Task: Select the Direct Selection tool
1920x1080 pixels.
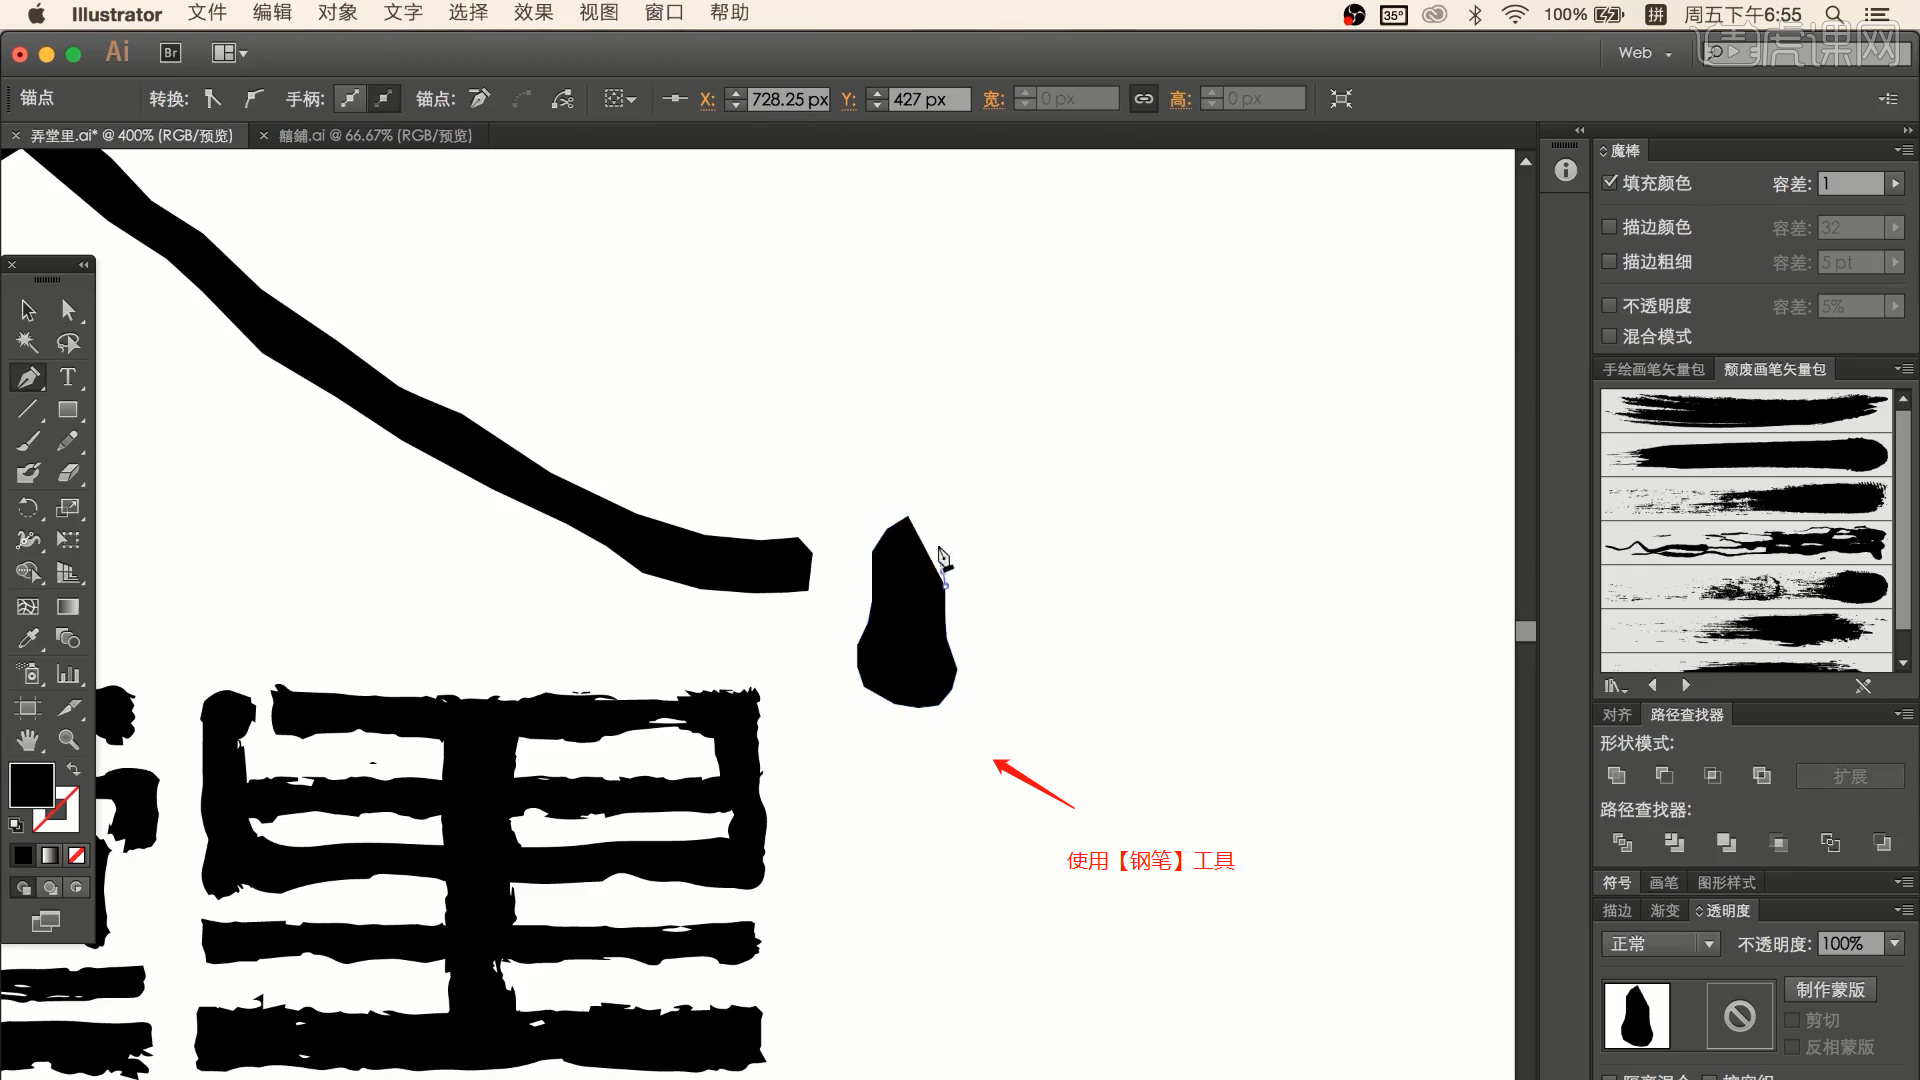Action: (x=69, y=309)
